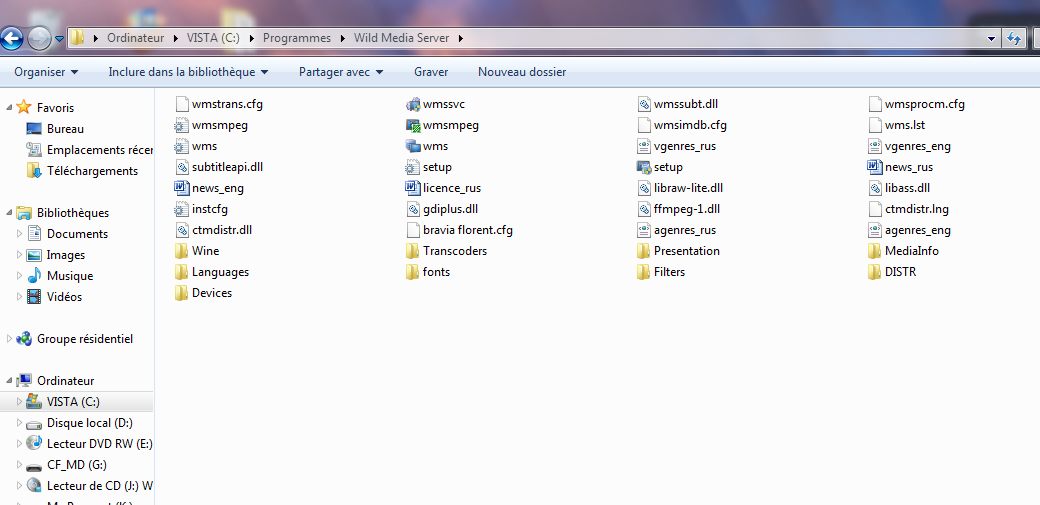Viewport: 1040px width, 505px height.
Task: Click Wild Media Server breadcrumb segment
Action: (x=401, y=38)
